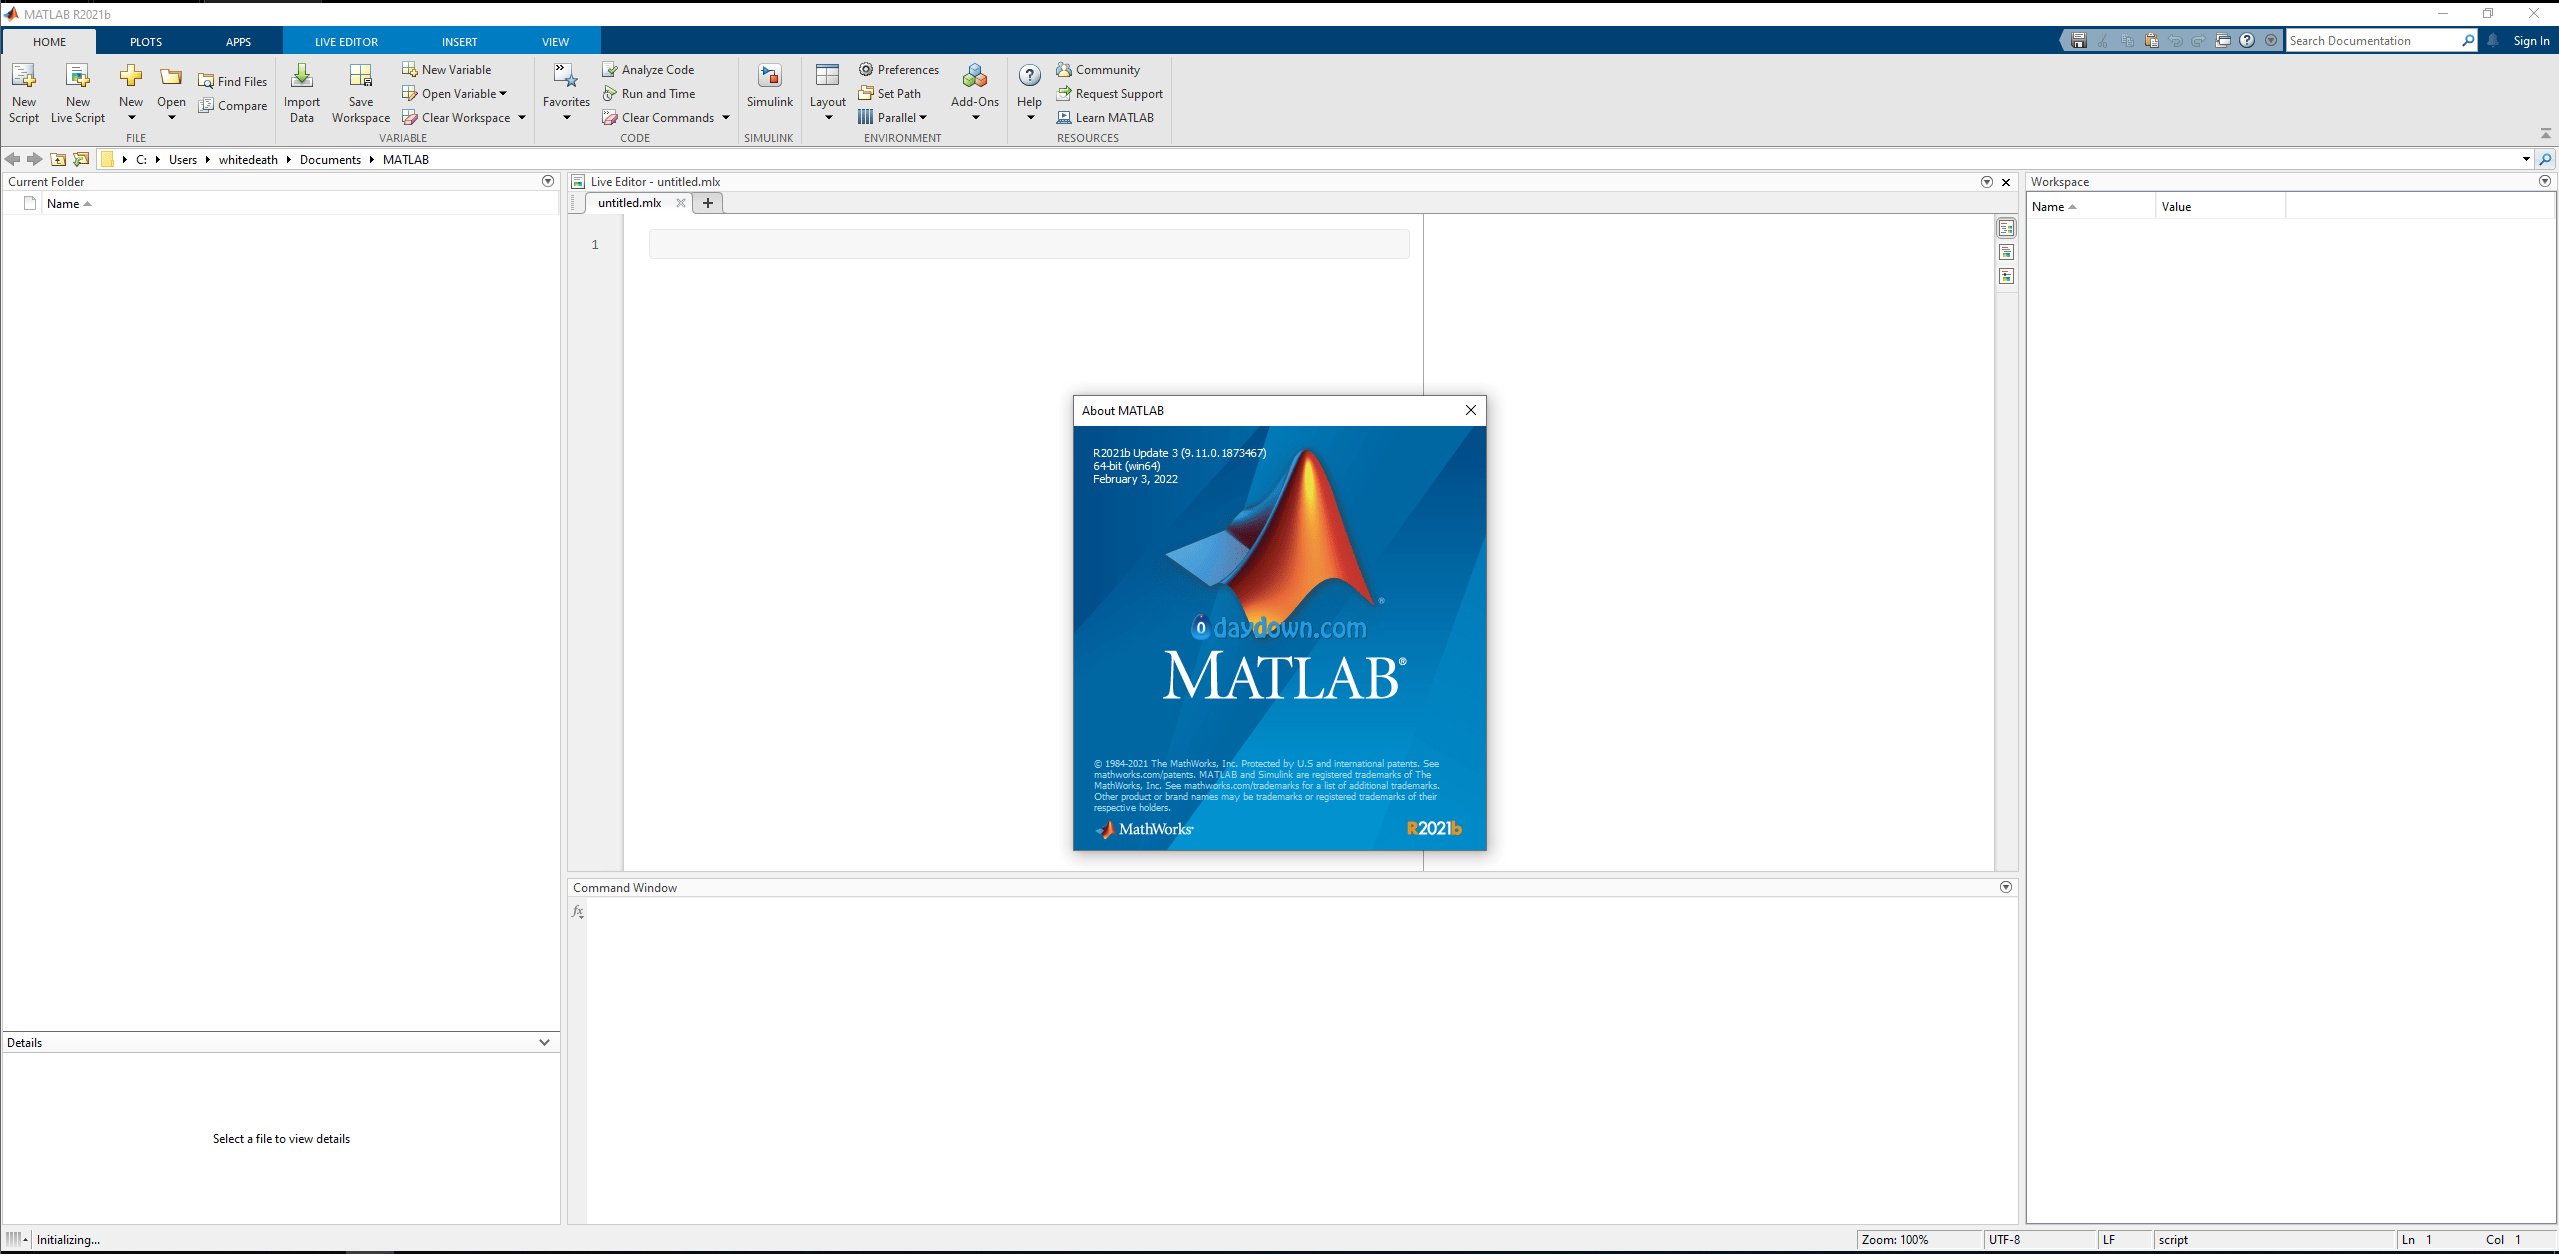The image size is (2559, 1254).
Task: Click Run and Time
Action: click(x=649, y=93)
